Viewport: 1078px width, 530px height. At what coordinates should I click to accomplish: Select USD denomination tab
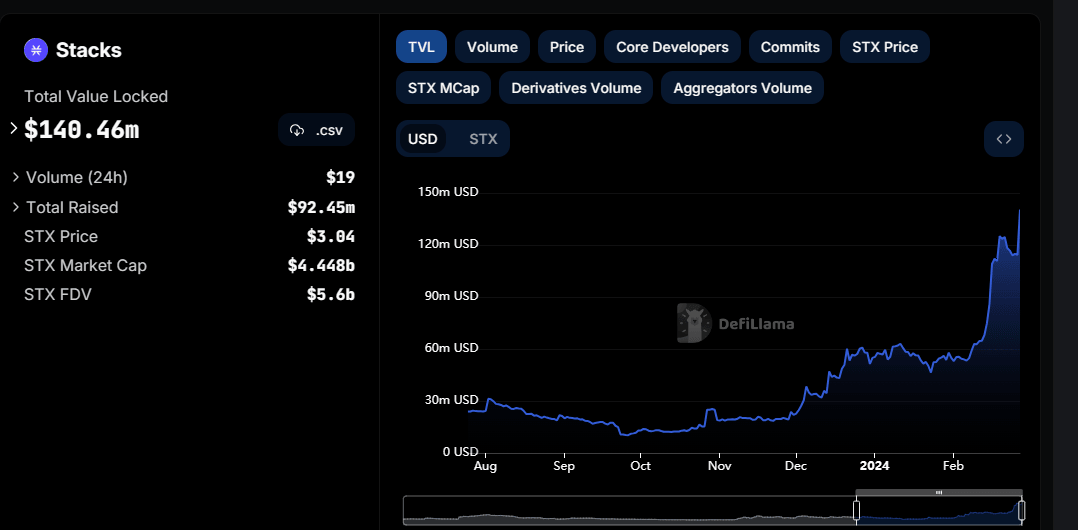click(x=423, y=139)
